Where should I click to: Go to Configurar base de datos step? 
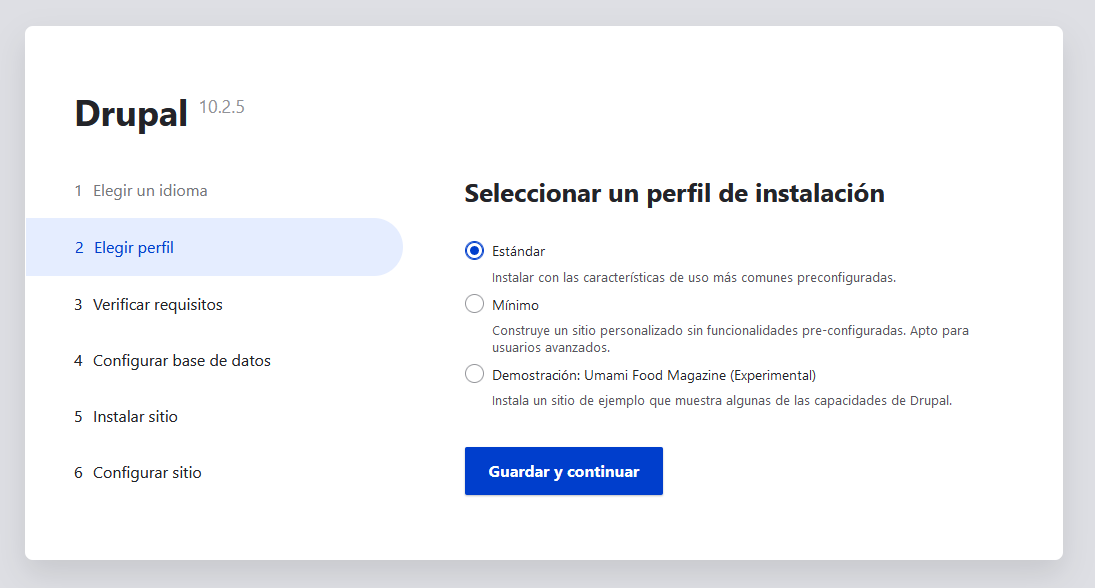(181, 360)
